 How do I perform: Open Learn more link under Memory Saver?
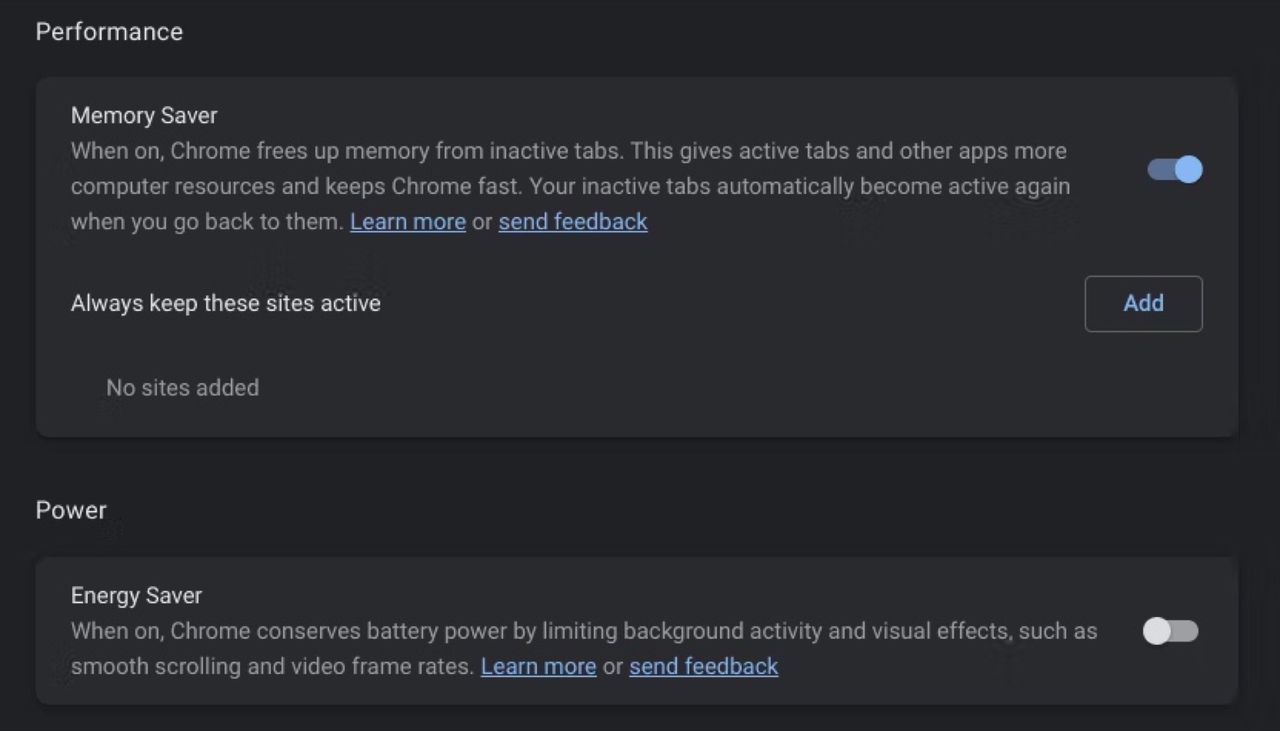pyautogui.click(x=407, y=222)
